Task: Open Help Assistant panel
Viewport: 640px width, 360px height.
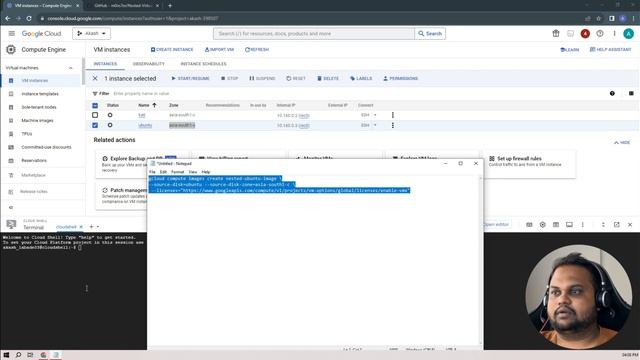Action: [610, 49]
